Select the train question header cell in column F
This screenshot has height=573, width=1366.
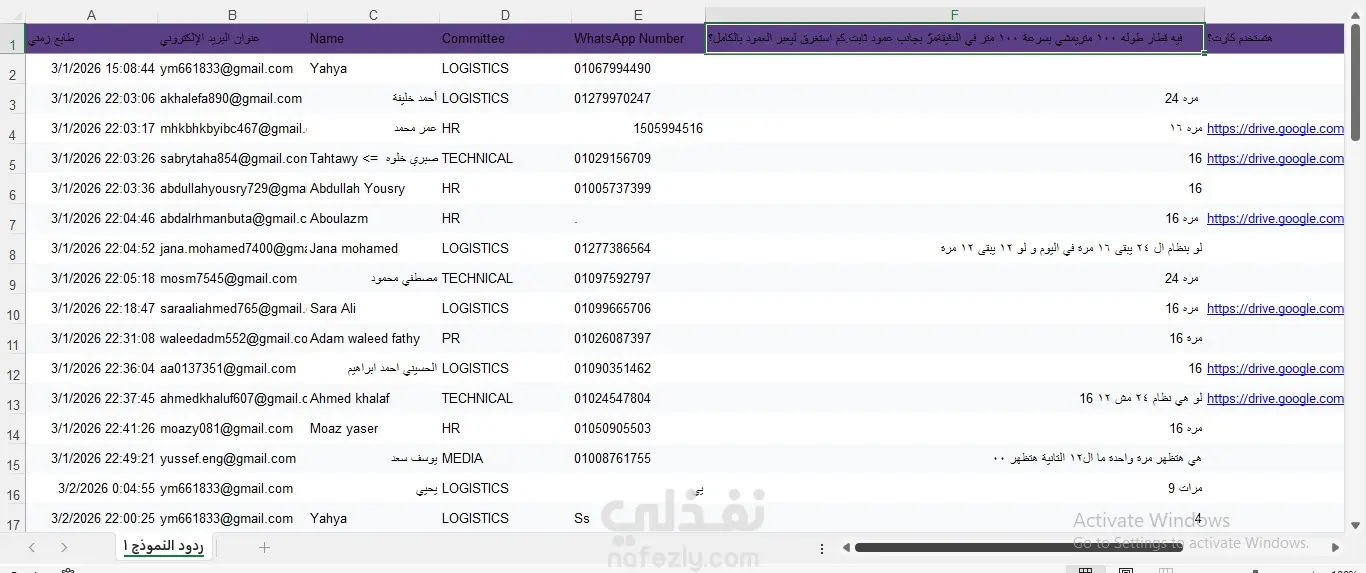[954, 39]
